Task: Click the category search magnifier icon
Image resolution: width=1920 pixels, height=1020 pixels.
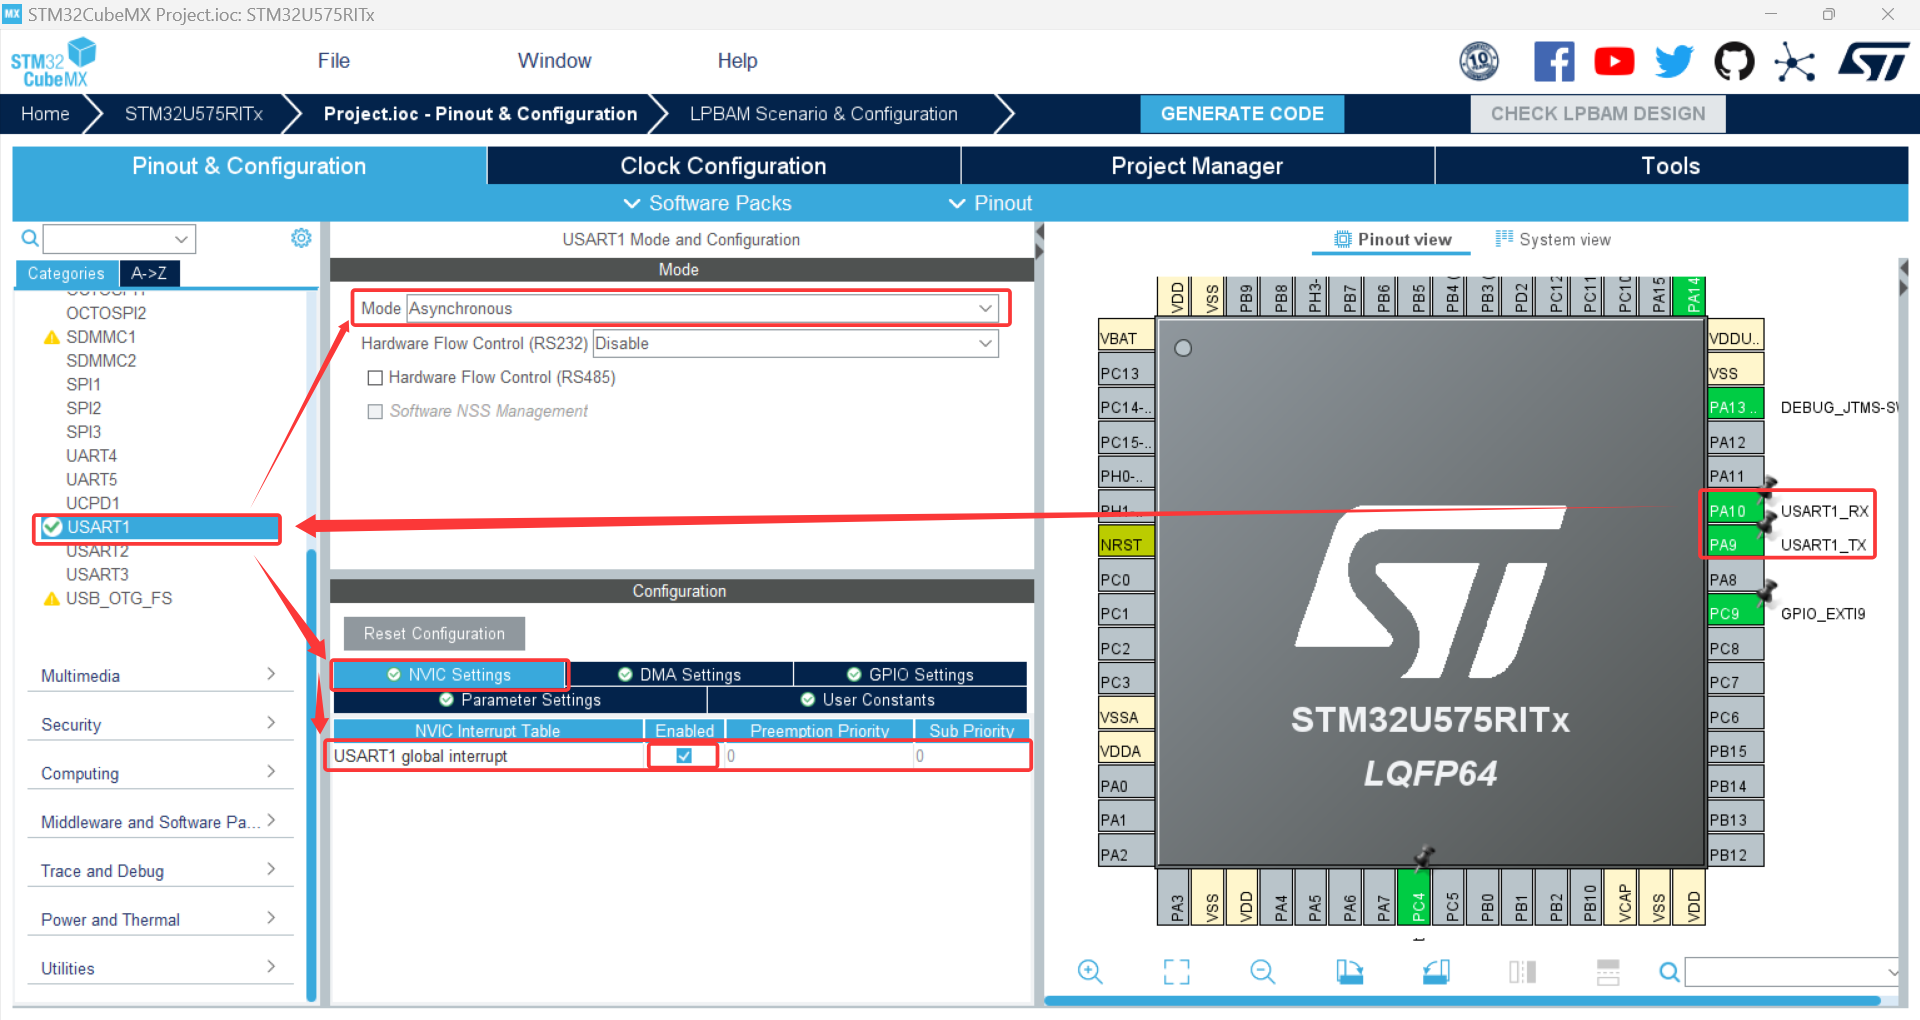Action: 30,238
